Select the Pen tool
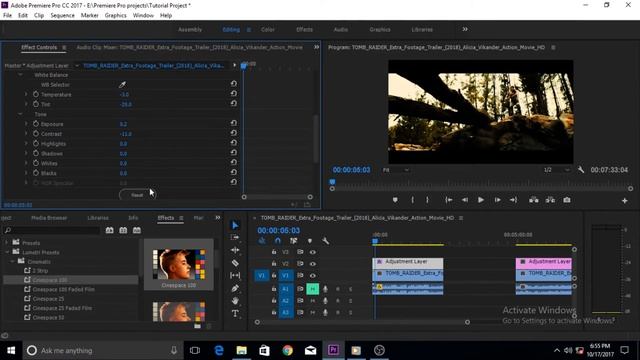Image resolution: width=640 pixels, height=360 pixels. tap(235, 288)
